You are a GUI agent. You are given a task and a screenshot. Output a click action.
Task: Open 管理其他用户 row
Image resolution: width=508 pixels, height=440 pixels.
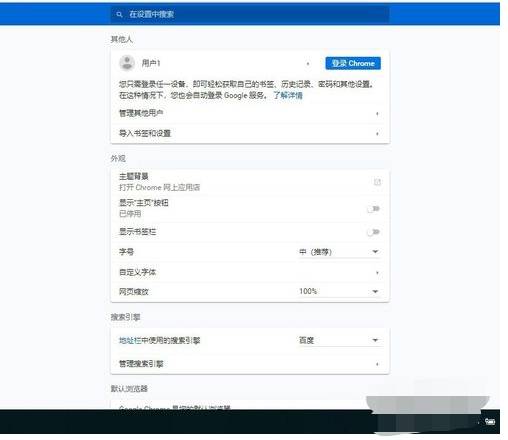pos(250,113)
